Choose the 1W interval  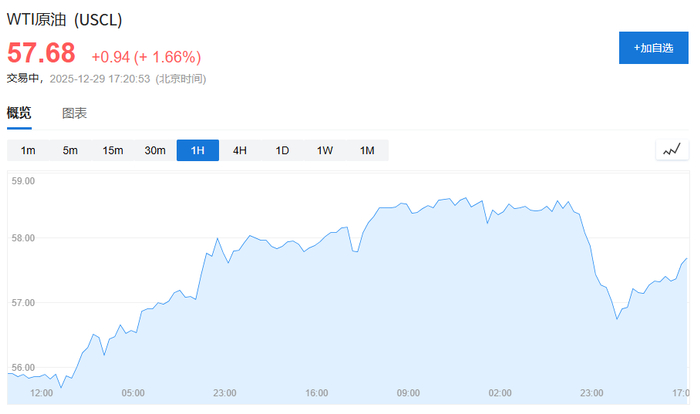coord(325,151)
